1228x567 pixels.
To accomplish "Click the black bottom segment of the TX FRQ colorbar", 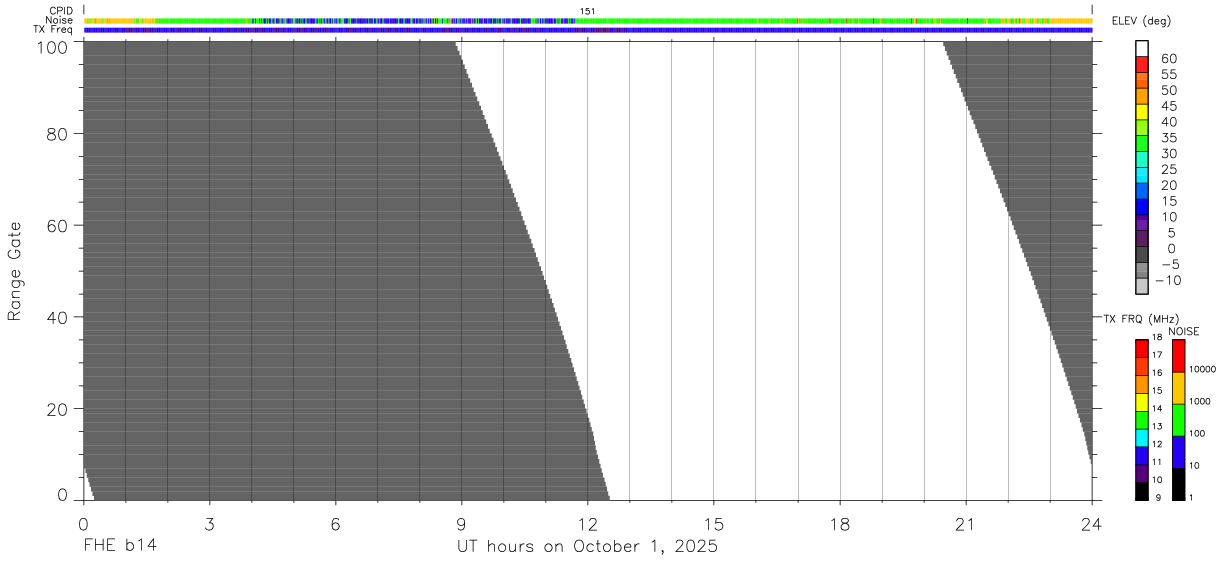I will 1142,492.
